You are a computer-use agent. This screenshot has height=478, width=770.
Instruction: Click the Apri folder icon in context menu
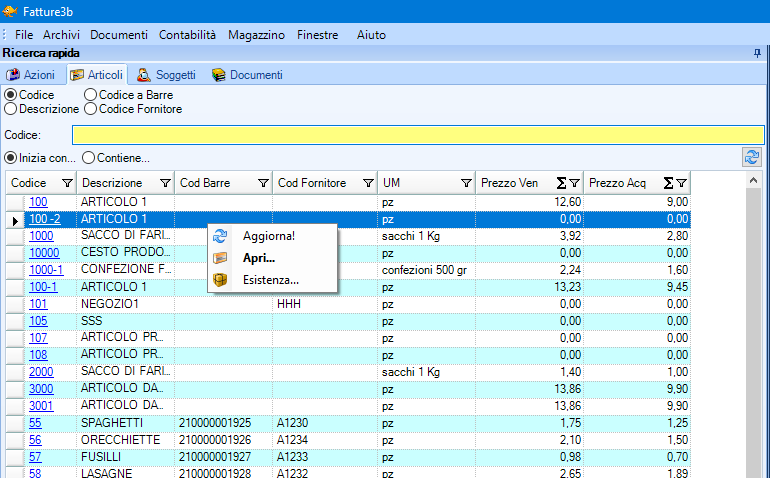221,258
